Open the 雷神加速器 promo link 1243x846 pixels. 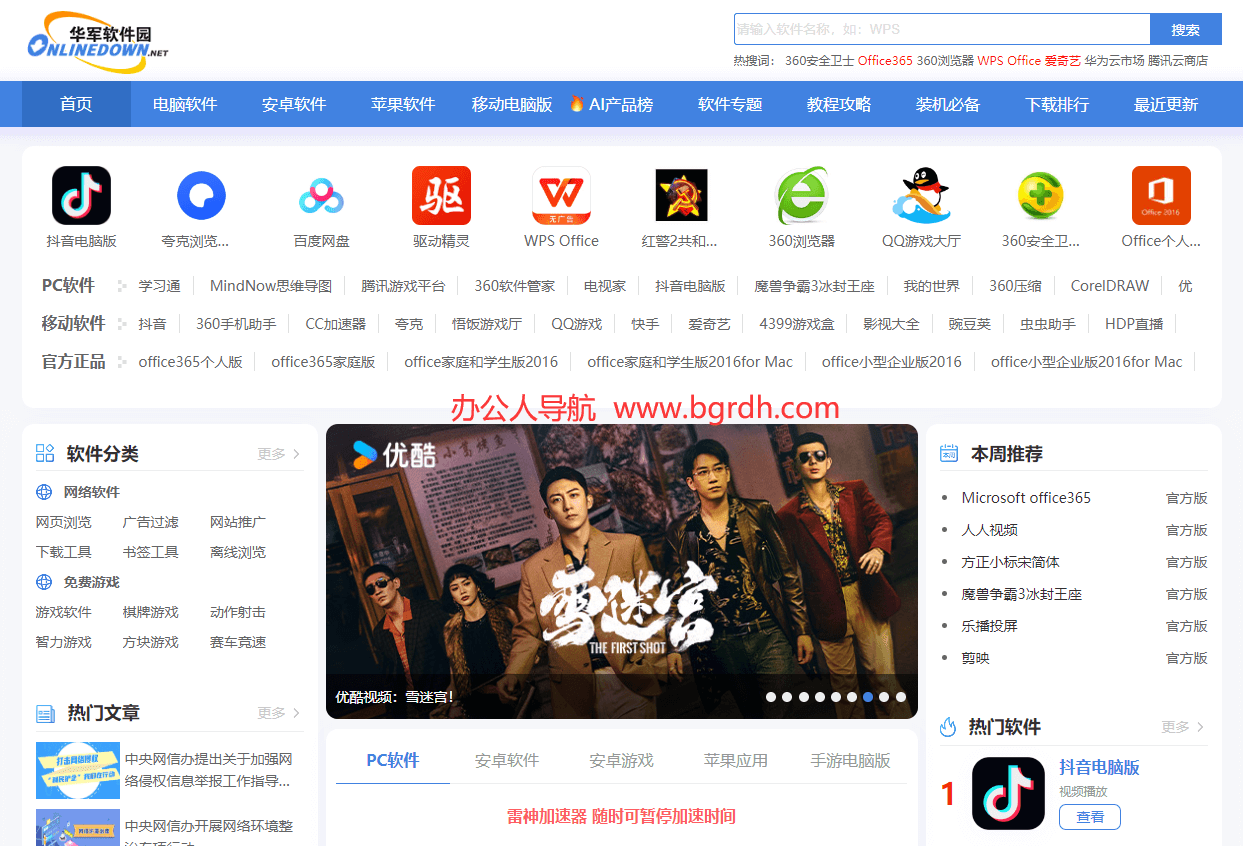pyautogui.click(x=621, y=816)
